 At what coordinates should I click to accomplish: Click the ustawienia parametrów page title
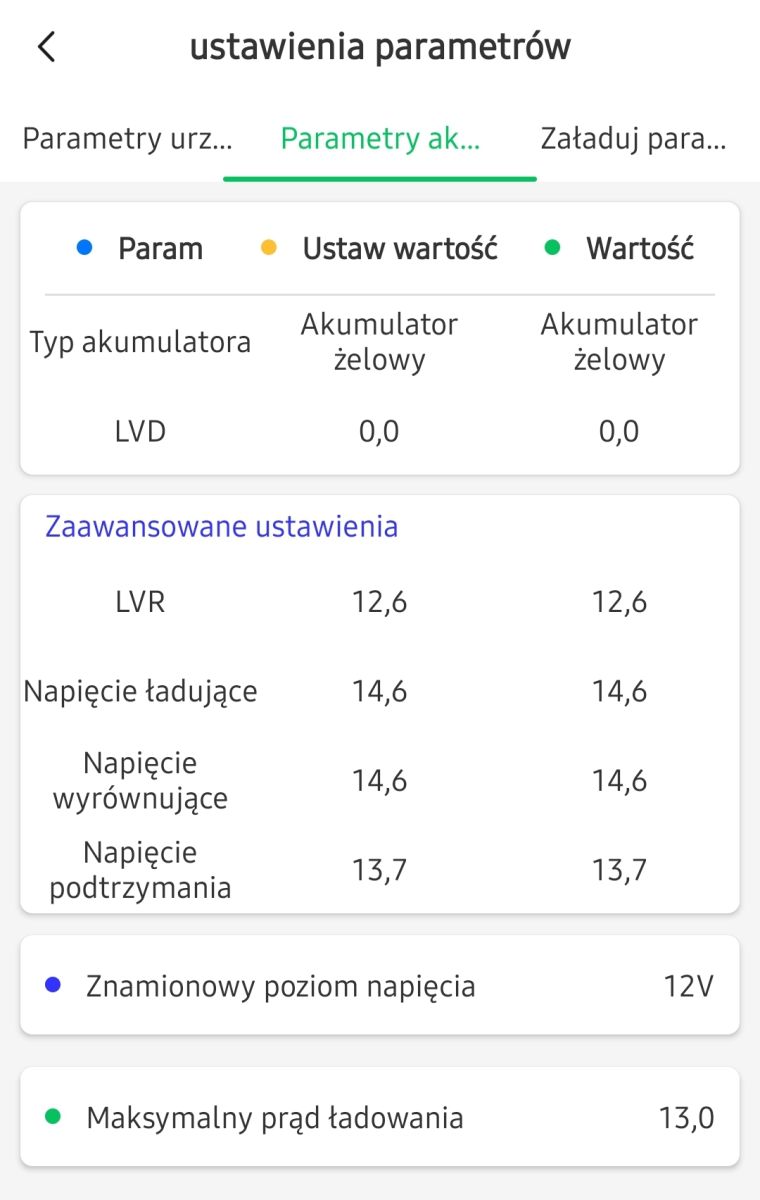[x=380, y=47]
